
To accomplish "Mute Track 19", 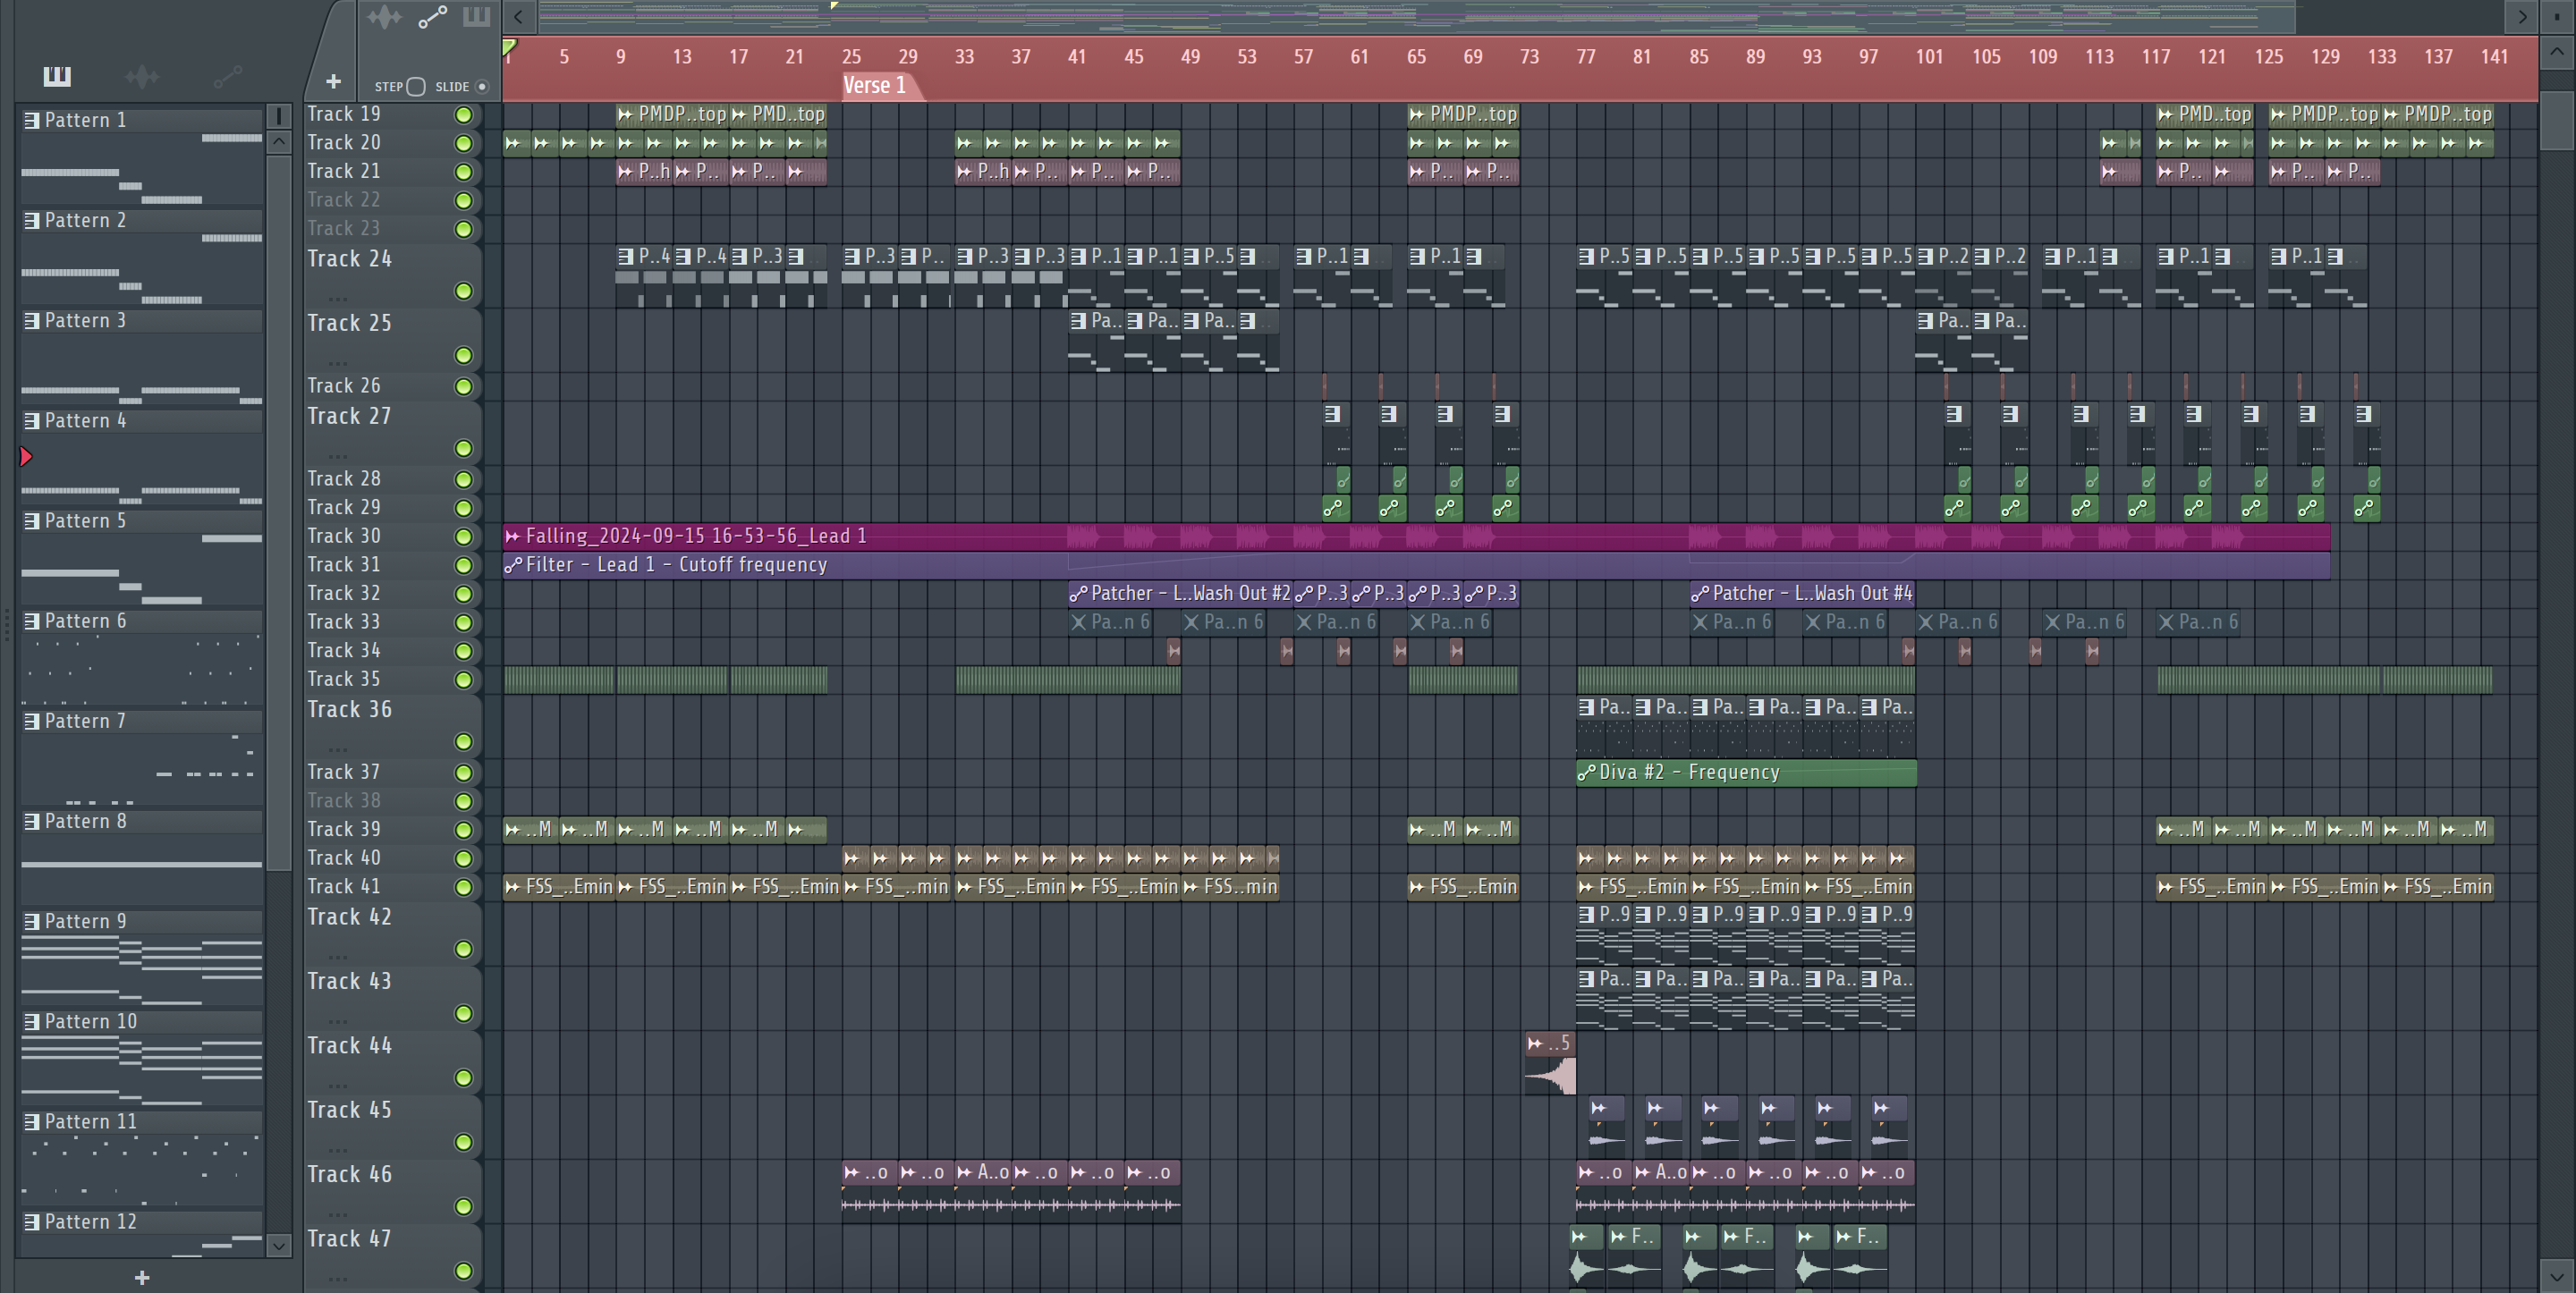I will point(464,115).
